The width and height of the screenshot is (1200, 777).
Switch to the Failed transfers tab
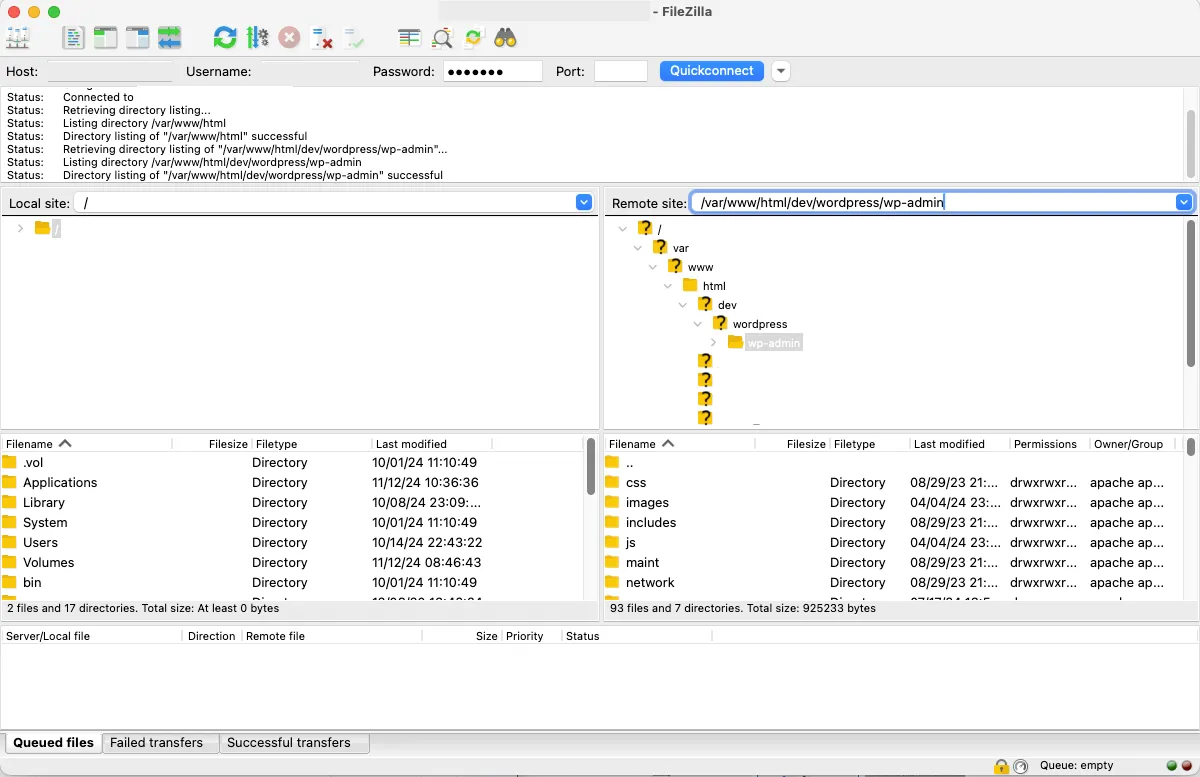click(156, 743)
